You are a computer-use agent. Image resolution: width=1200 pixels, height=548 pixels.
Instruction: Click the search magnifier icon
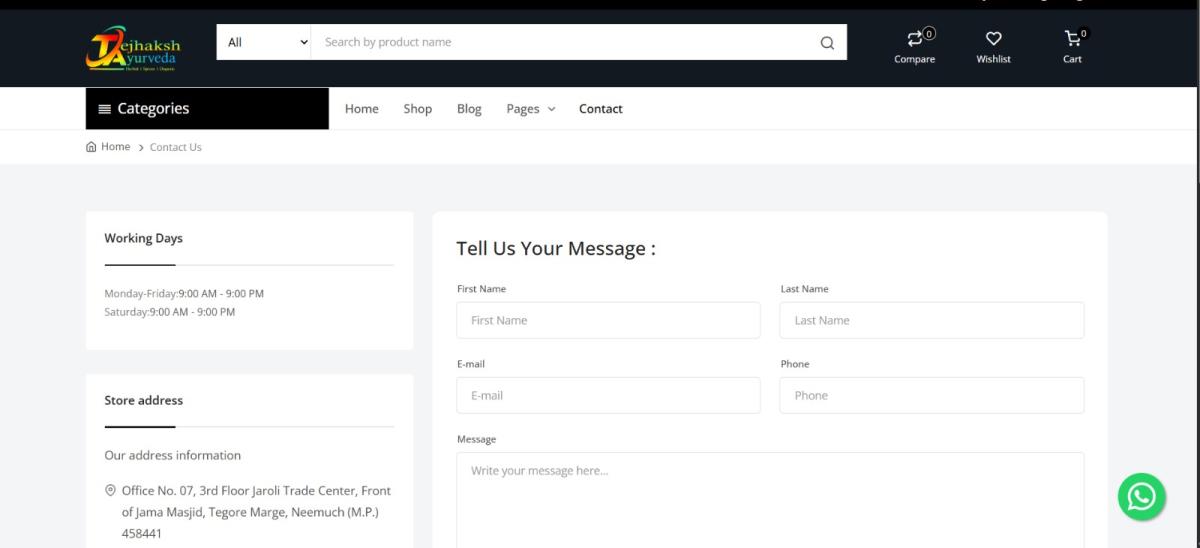pyautogui.click(x=826, y=43)
